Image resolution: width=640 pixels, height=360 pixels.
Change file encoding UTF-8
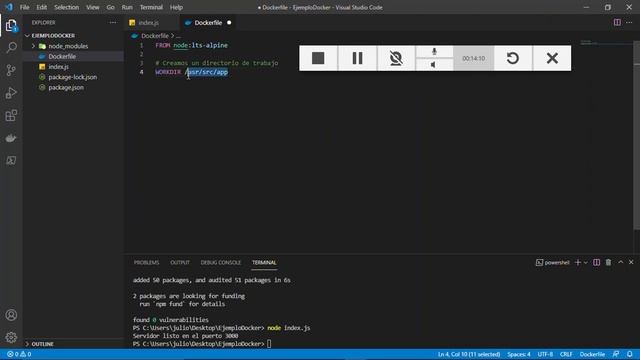pos(545,354)
